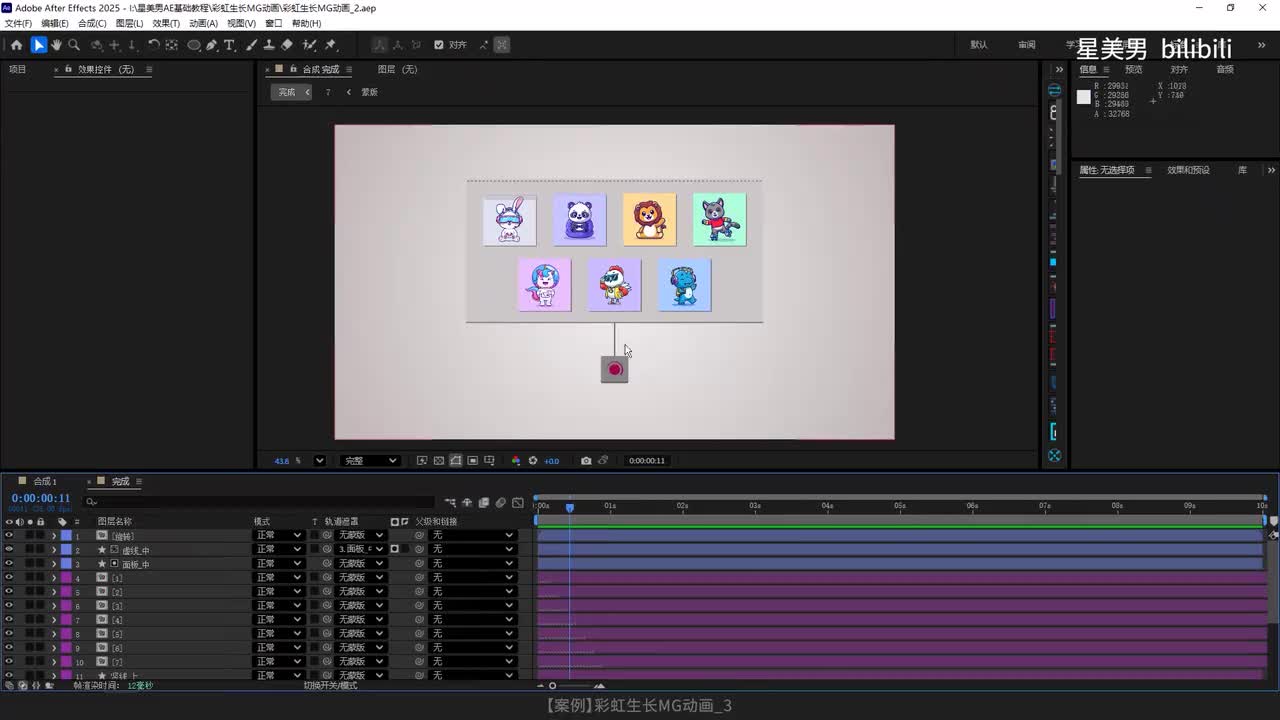Hide layer 1 [旋转] with its eye icon

coord(9,536)
